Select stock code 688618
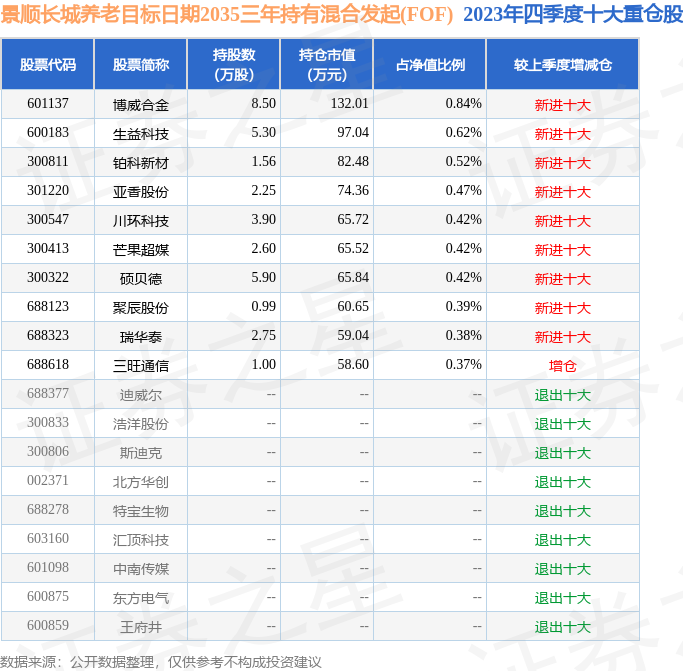 (x=48, y=364)
